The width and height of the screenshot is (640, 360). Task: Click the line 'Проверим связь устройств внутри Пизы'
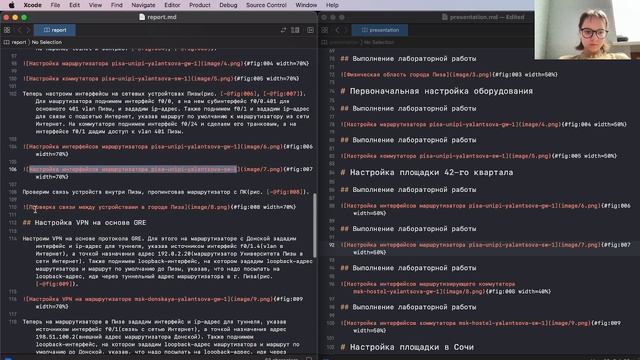click(x=166, y=192)
